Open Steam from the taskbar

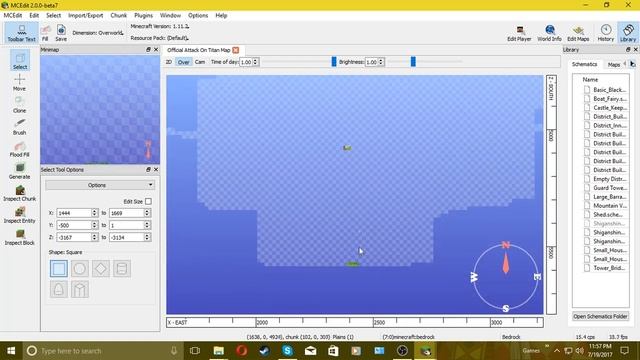click(x=264, y=351)
